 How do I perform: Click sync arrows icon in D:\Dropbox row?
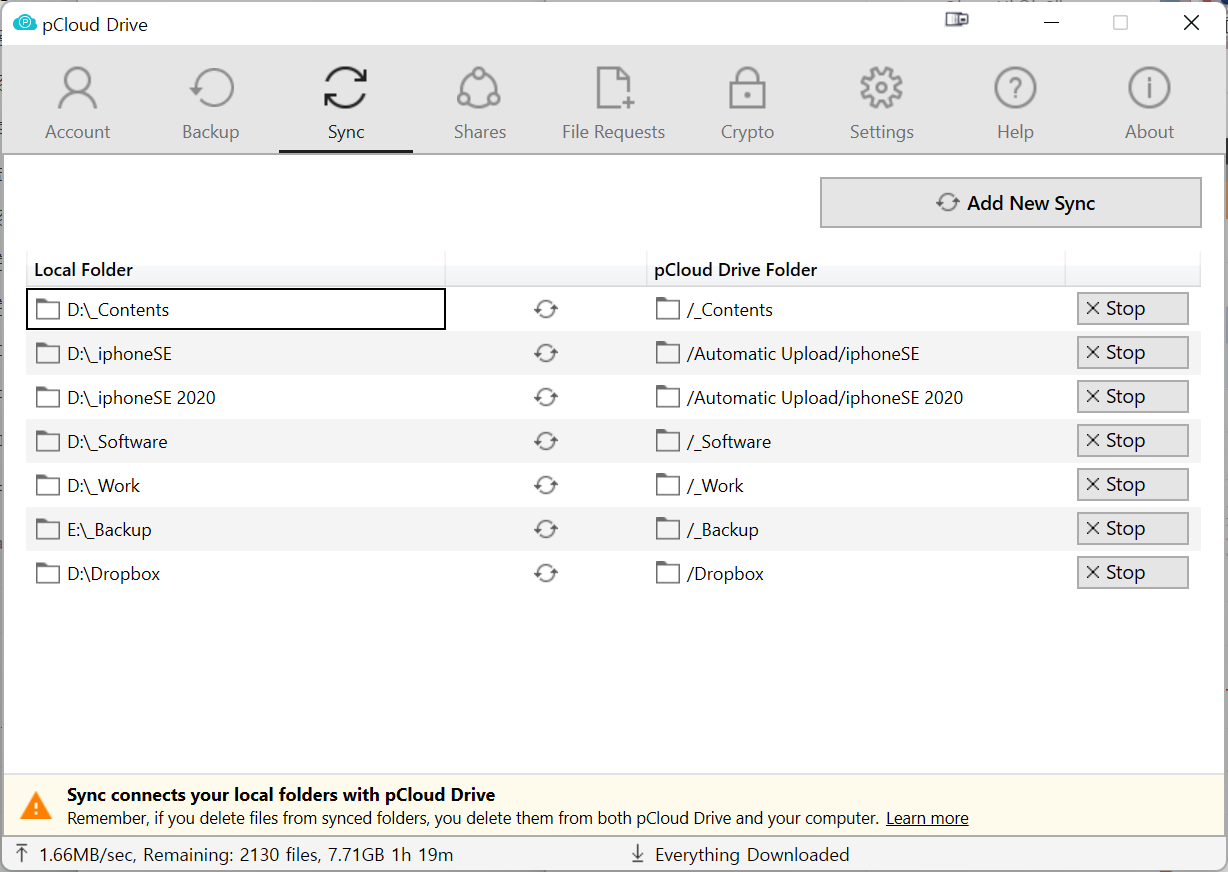point(545,574)
